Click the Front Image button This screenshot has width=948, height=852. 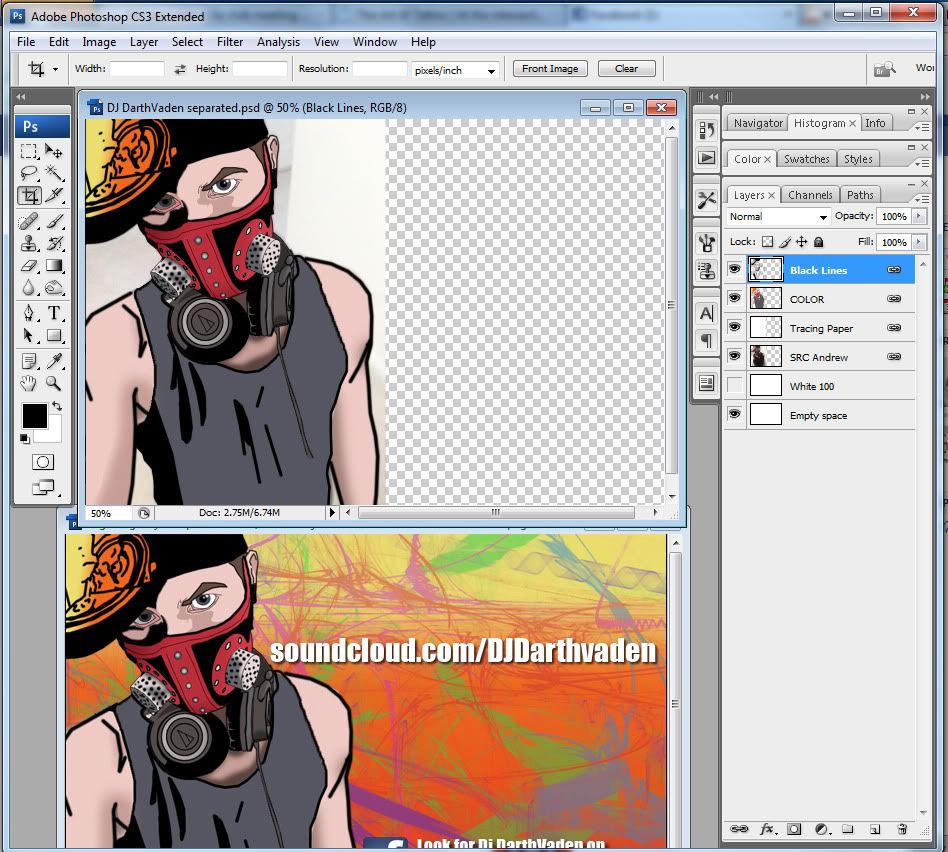click(x=550, y=68)
